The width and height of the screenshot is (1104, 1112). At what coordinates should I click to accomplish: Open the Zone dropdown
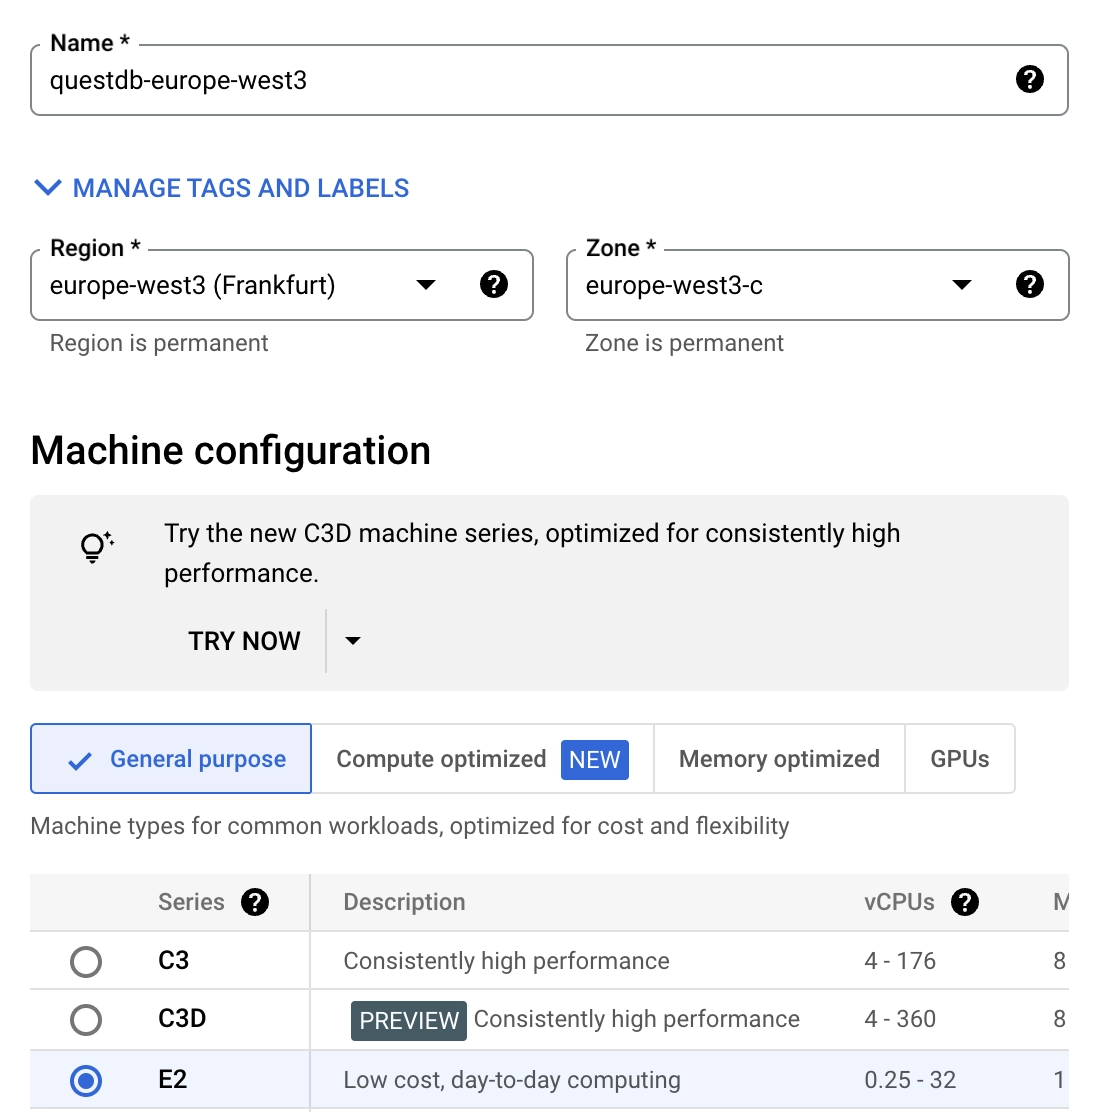point(961,285)
